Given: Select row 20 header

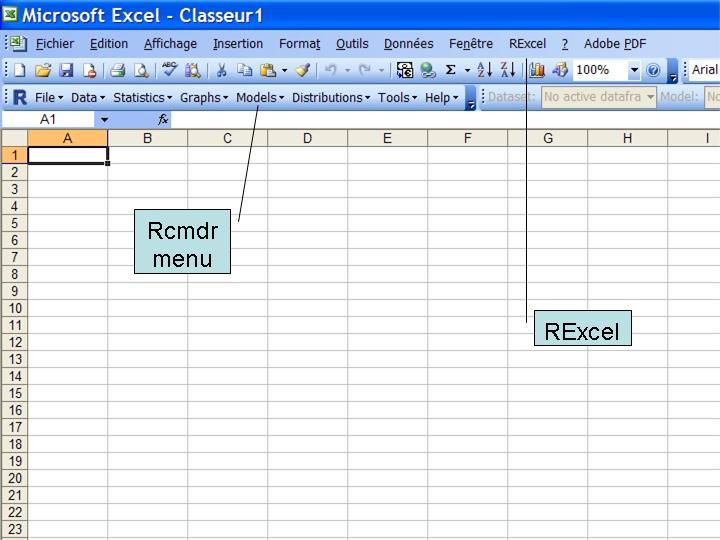Looking at the screenshot, I should coord(15,478).
